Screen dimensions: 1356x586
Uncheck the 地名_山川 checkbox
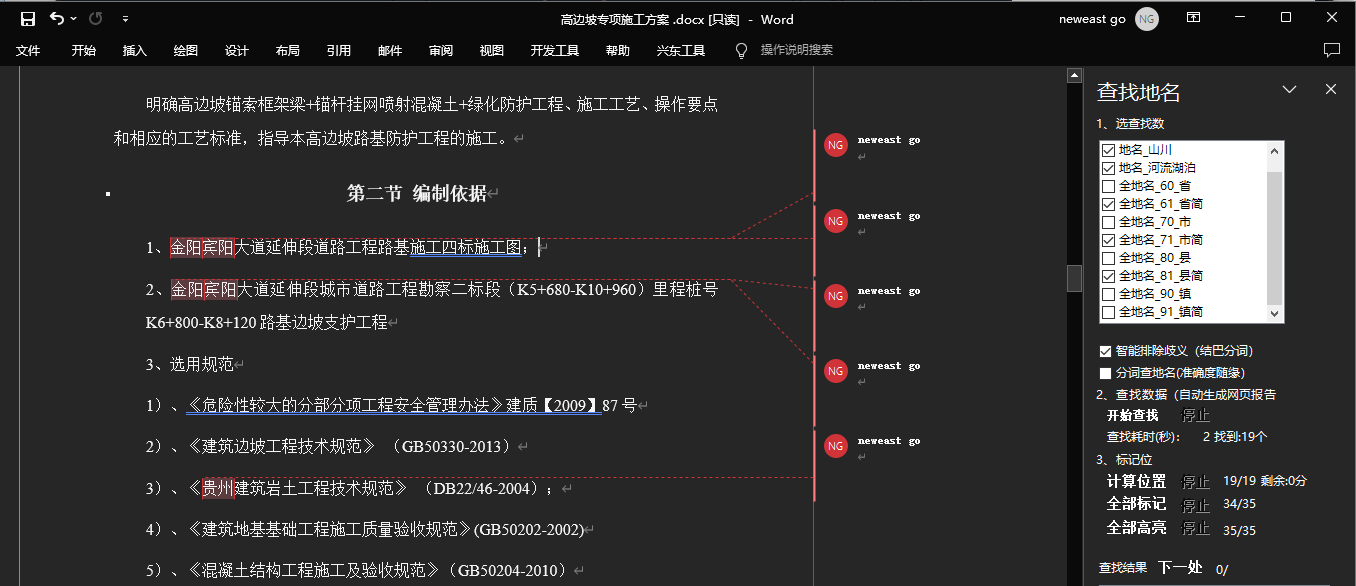(1108, 150)
